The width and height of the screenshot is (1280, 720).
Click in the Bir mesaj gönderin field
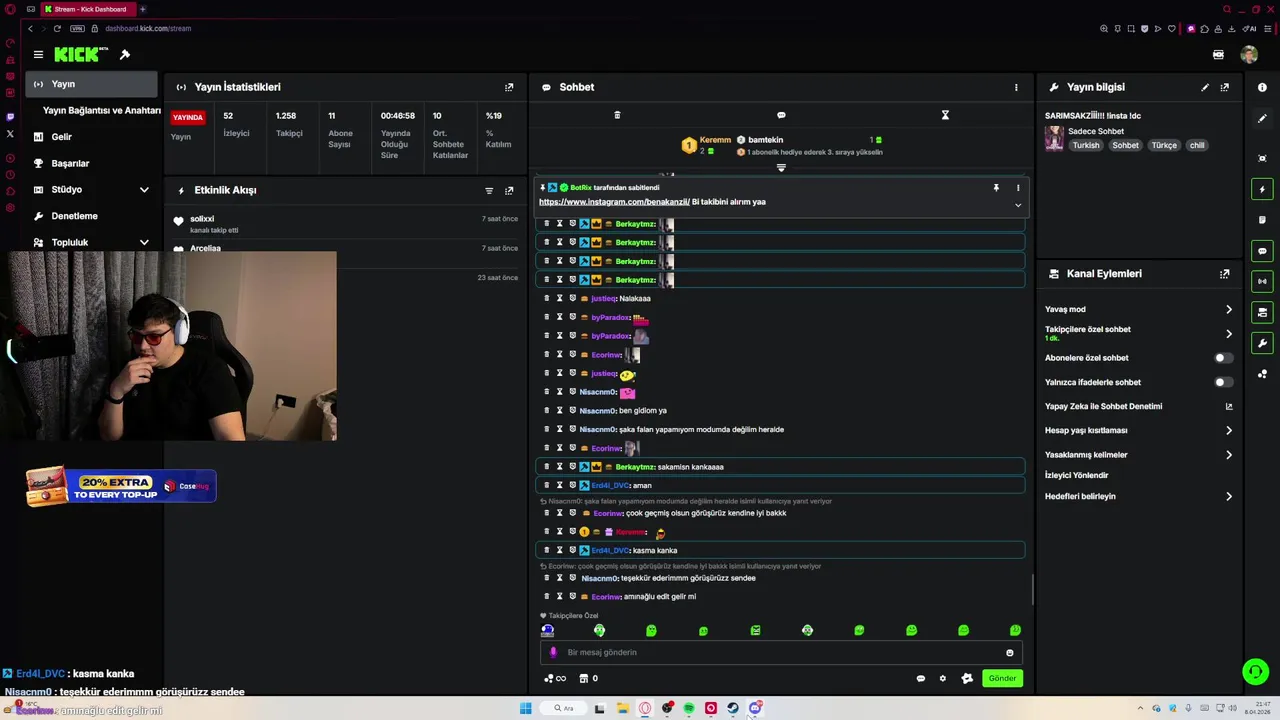point(781,653)
